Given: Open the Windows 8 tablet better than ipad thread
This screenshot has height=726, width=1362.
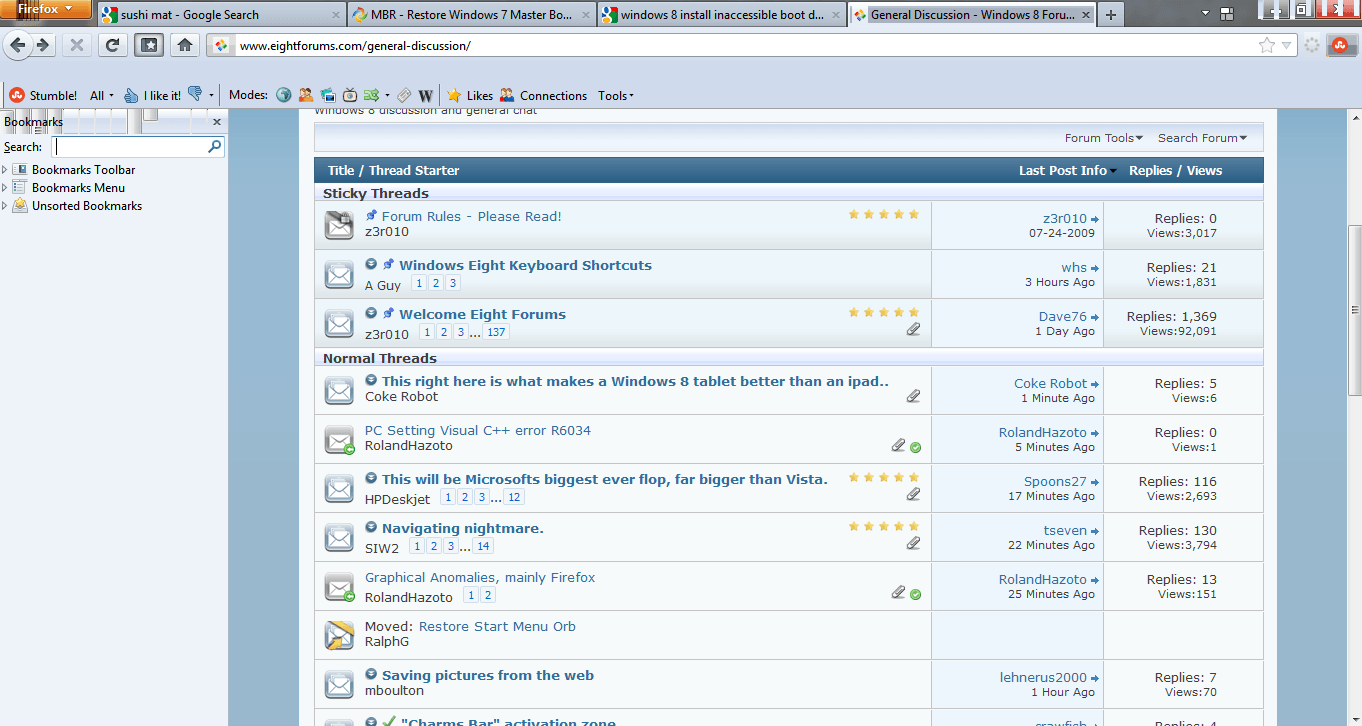Looking at the screenshot, I should (x=635, y=381).
